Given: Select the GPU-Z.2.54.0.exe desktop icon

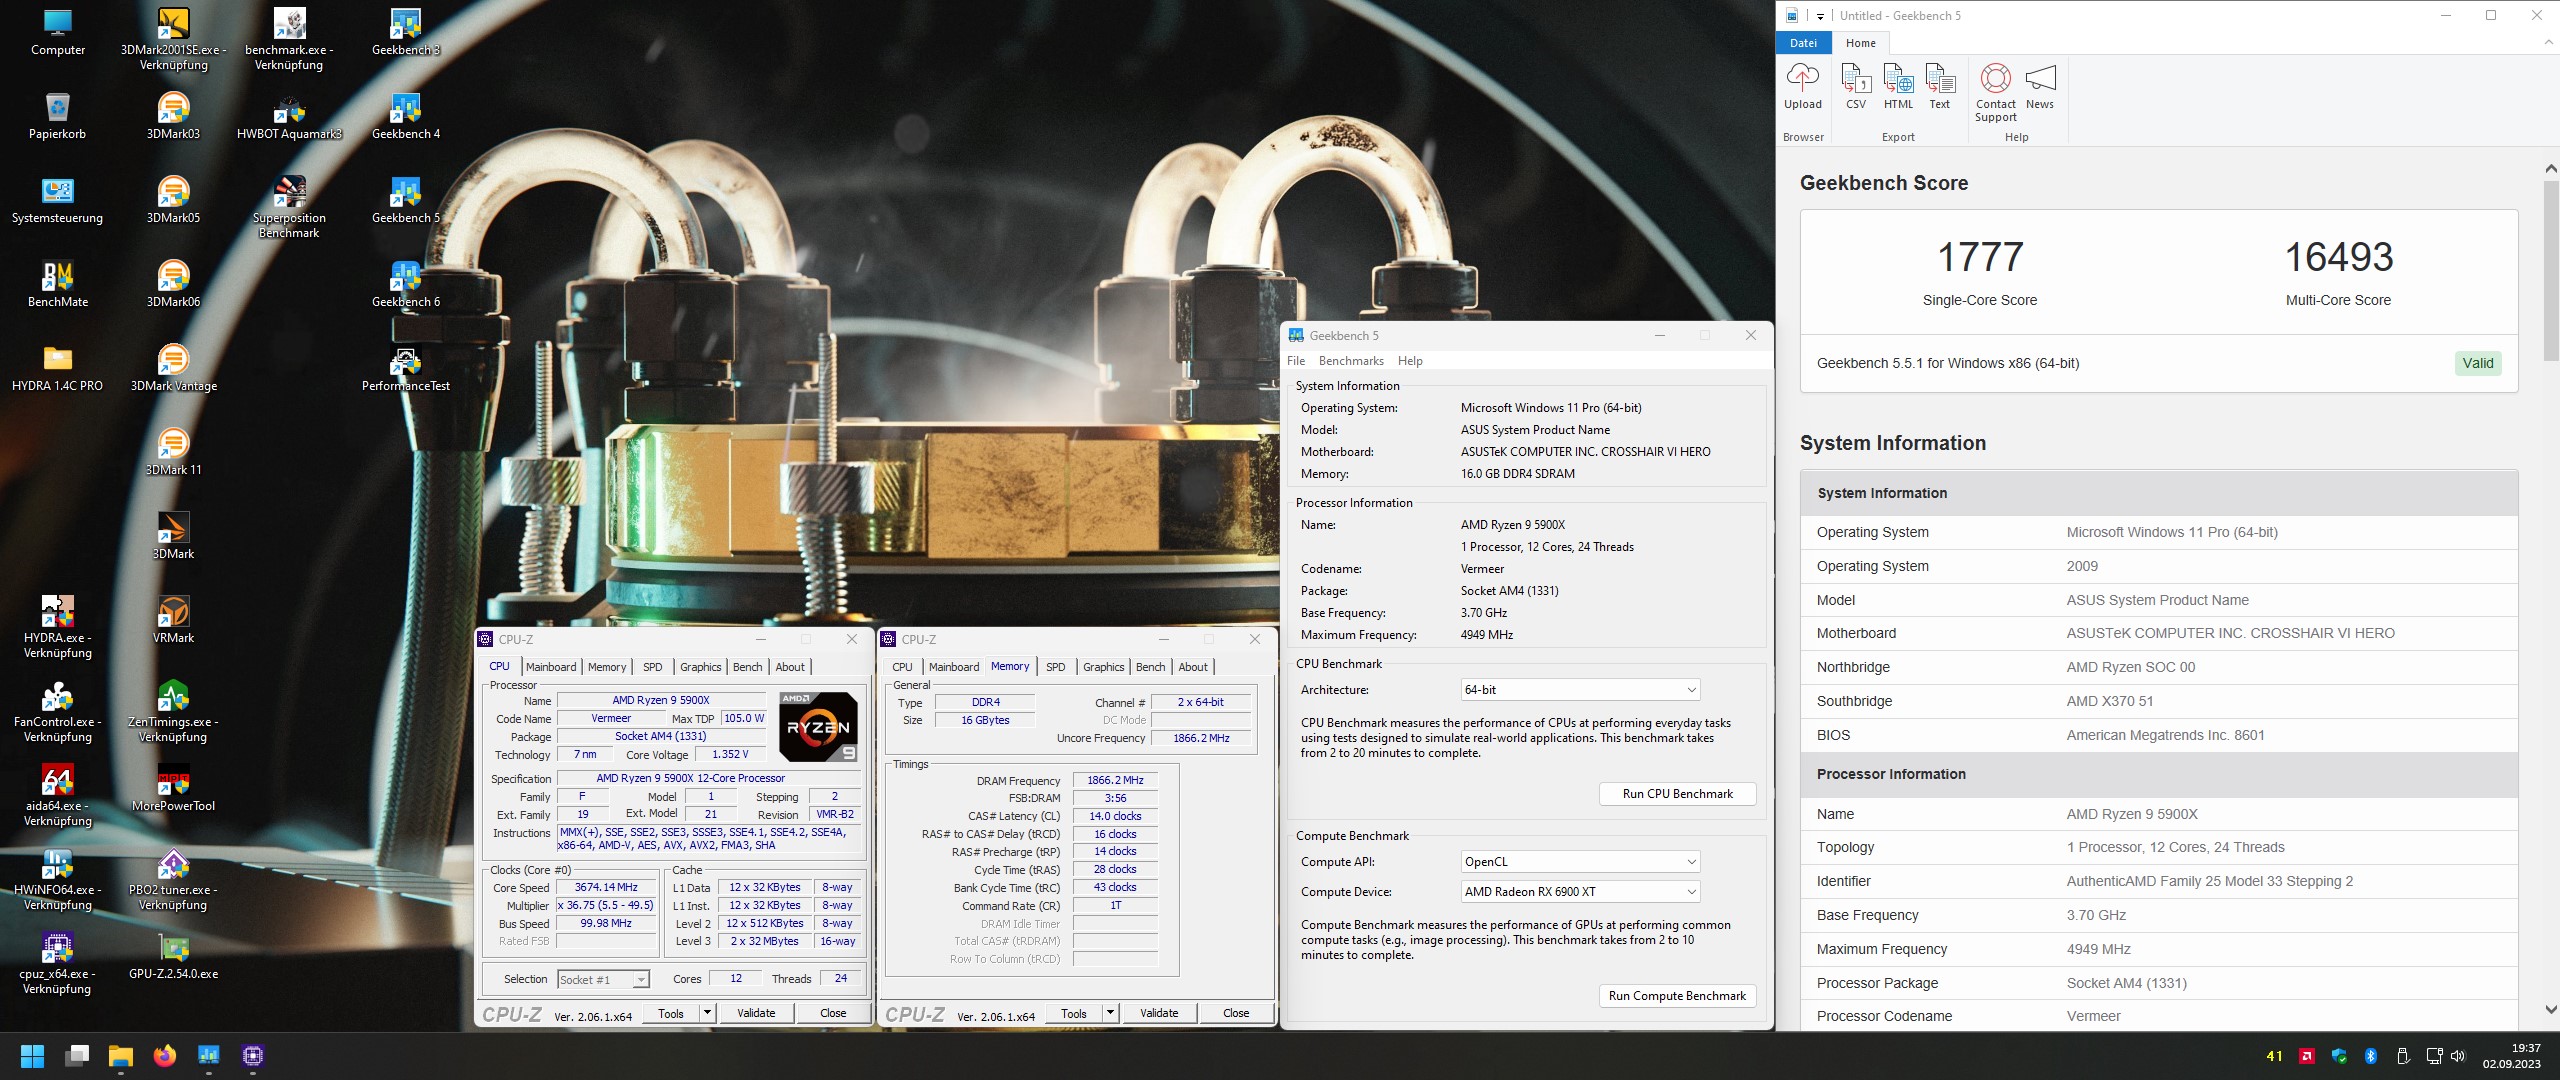Looking at the screenshot, I should [x=173, y=957].
